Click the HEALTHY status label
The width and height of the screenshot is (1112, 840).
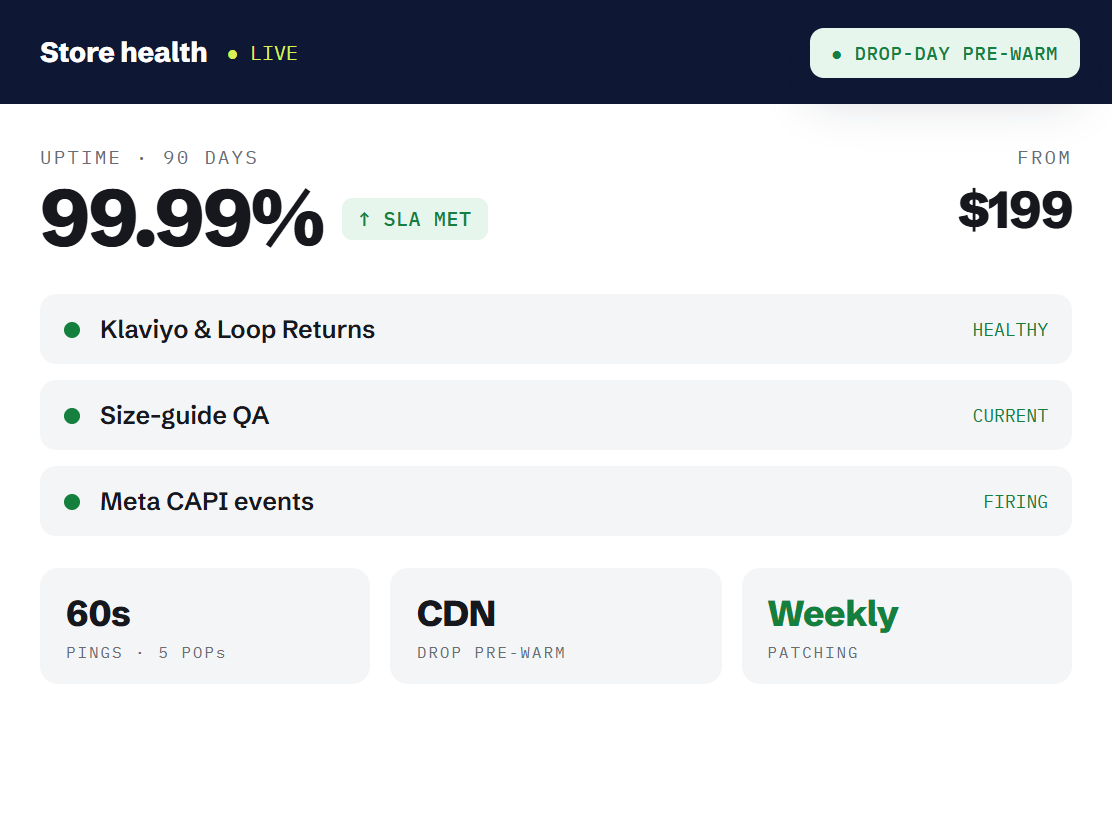pyautogui.click(x=1010, y=330)
